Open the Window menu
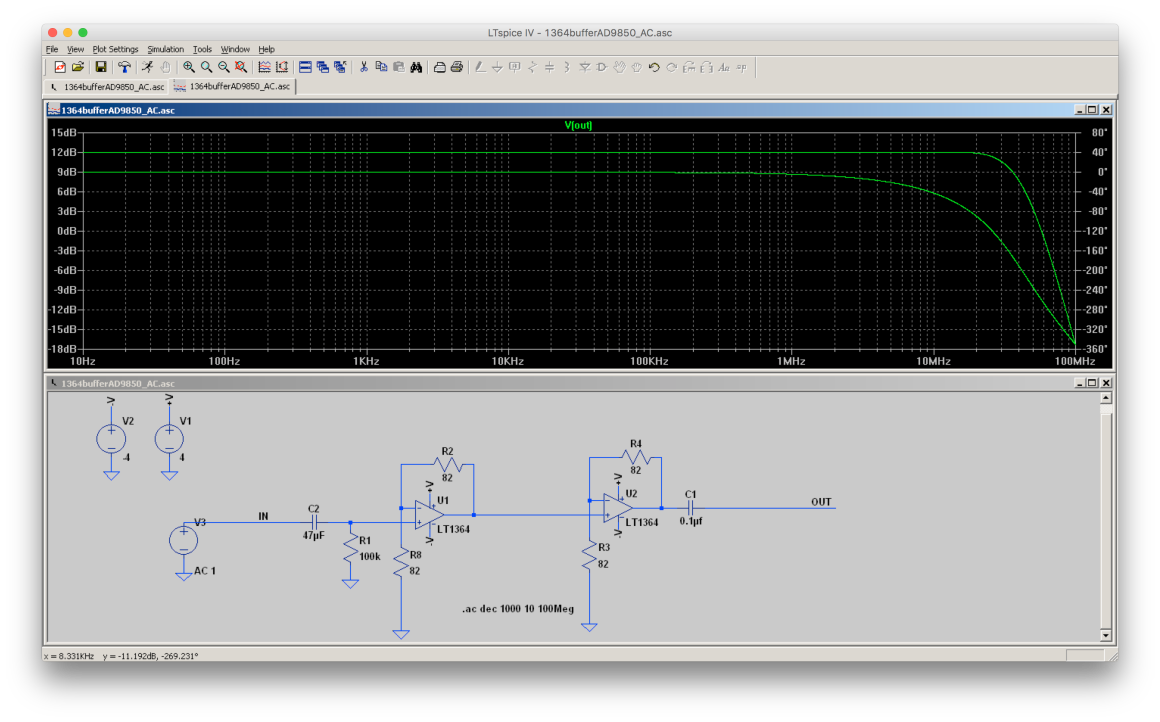Image resolution: width=1160 pixels, height=722 pixels. click(x=235, y=50)
